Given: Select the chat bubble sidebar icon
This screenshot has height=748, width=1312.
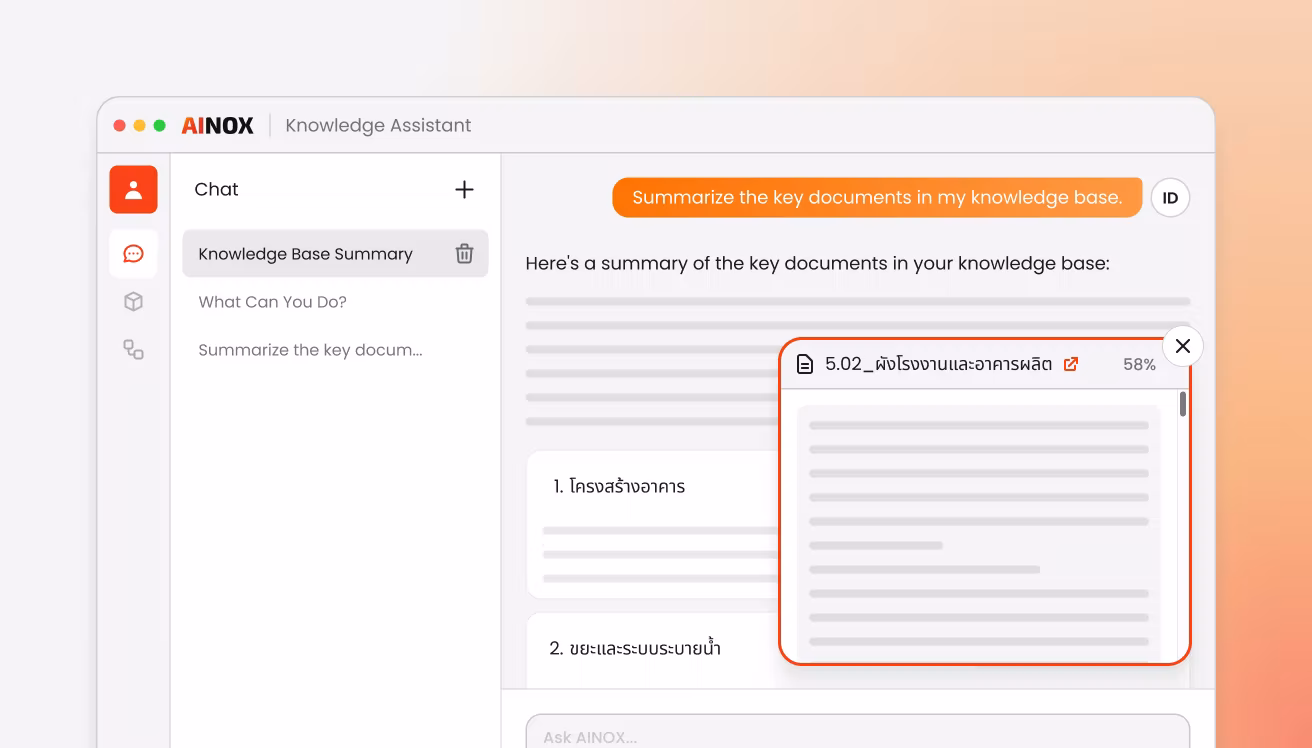Looking at the screenshot, I should tap(133, 254).
